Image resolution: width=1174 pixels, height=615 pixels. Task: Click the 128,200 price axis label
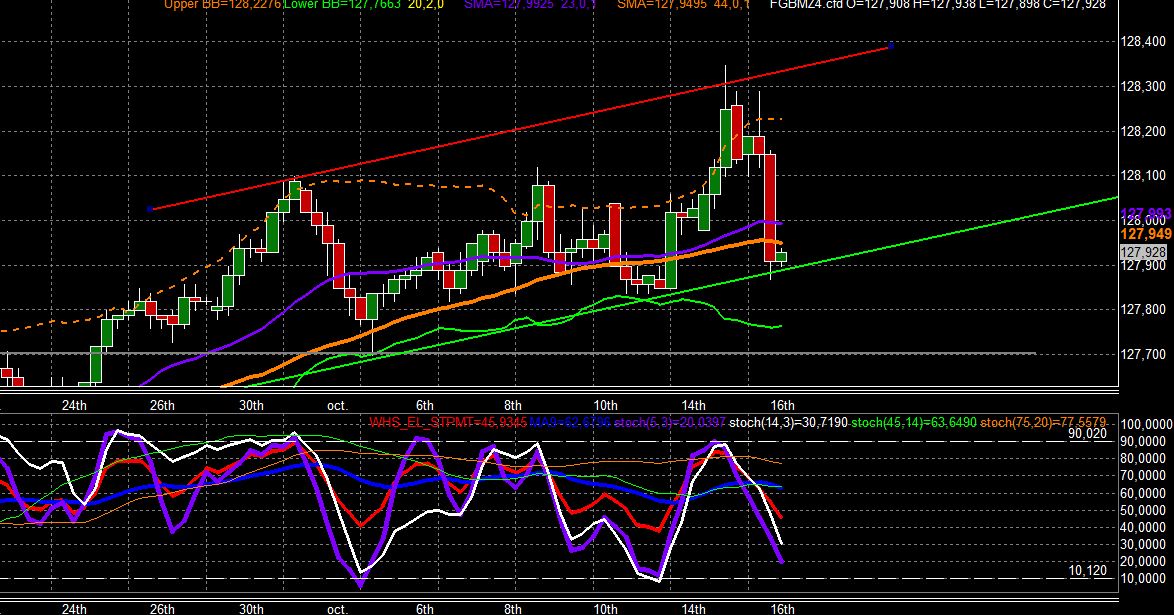coord(1143,131)
